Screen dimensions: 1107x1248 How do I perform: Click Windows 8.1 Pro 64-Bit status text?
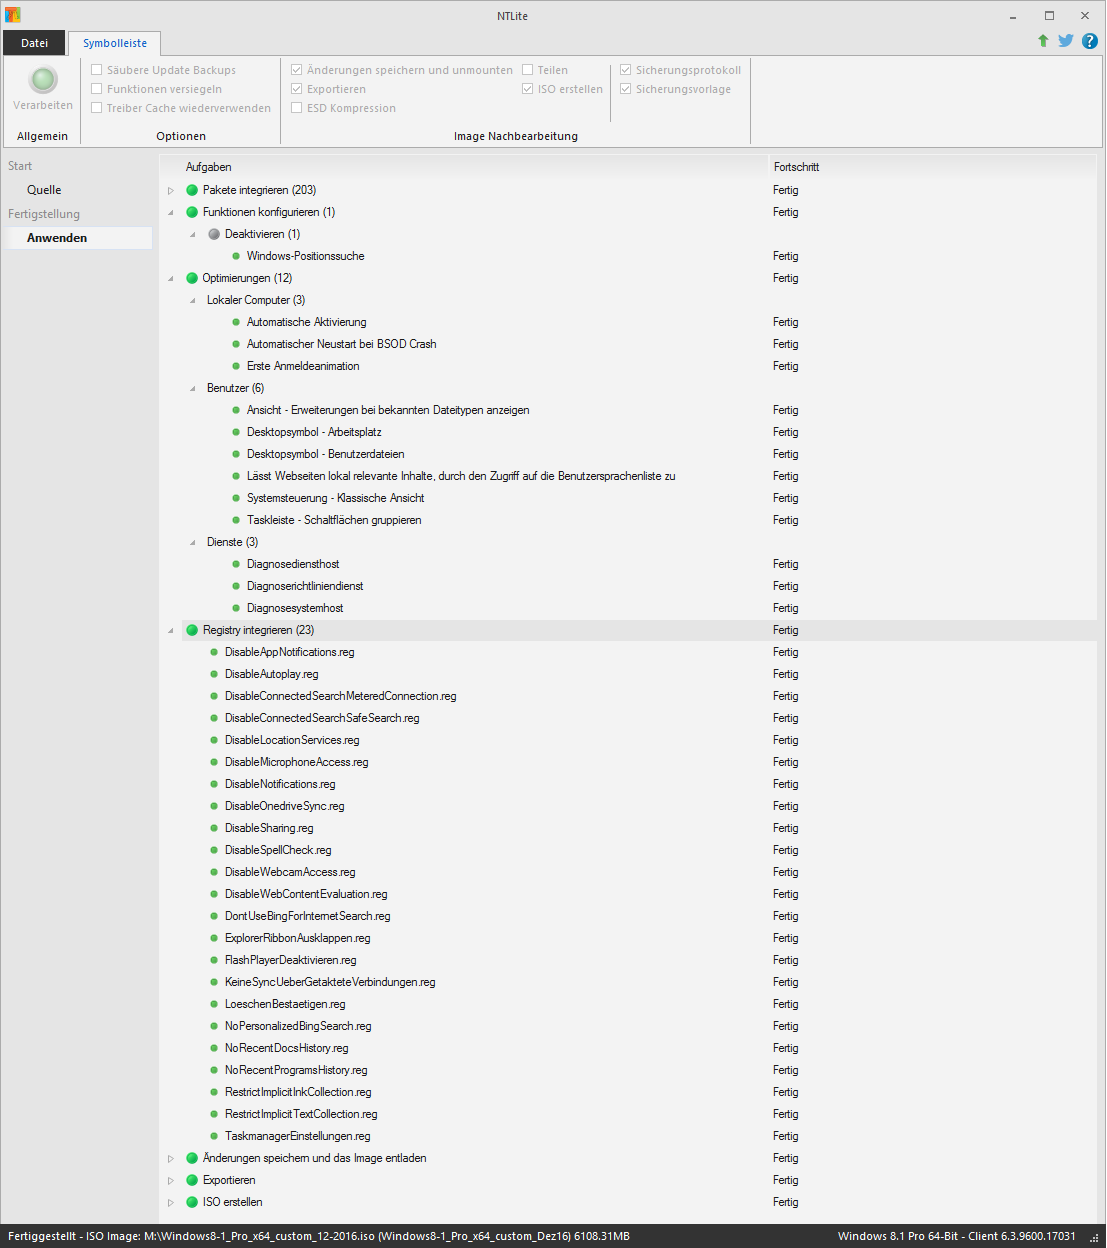pos(957,1236)
